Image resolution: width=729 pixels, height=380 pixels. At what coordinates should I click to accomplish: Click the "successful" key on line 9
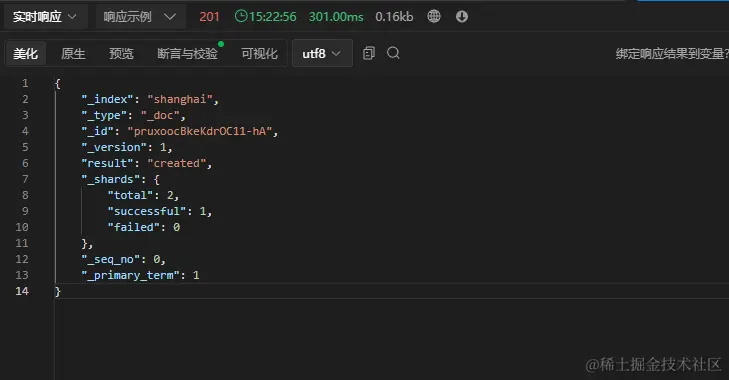click(x=147, y=211)
